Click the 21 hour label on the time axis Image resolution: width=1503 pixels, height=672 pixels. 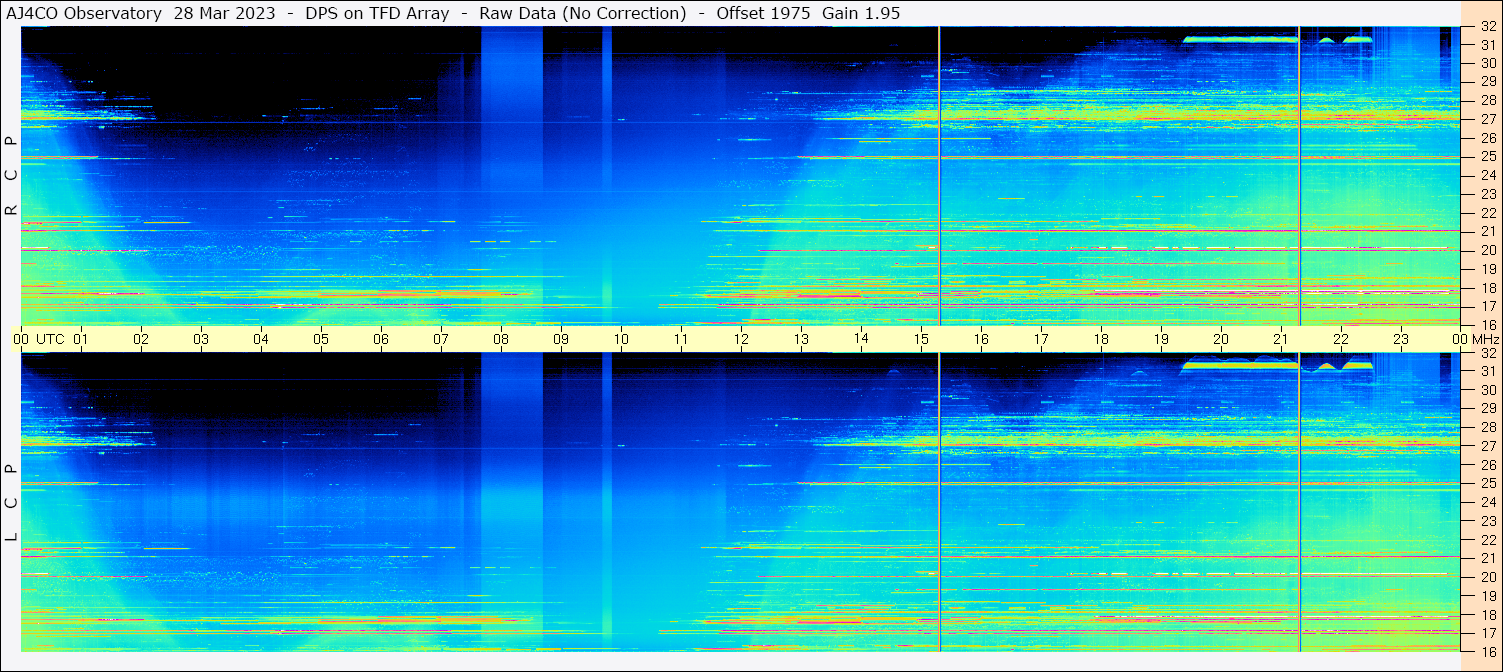coord(1281,339)
